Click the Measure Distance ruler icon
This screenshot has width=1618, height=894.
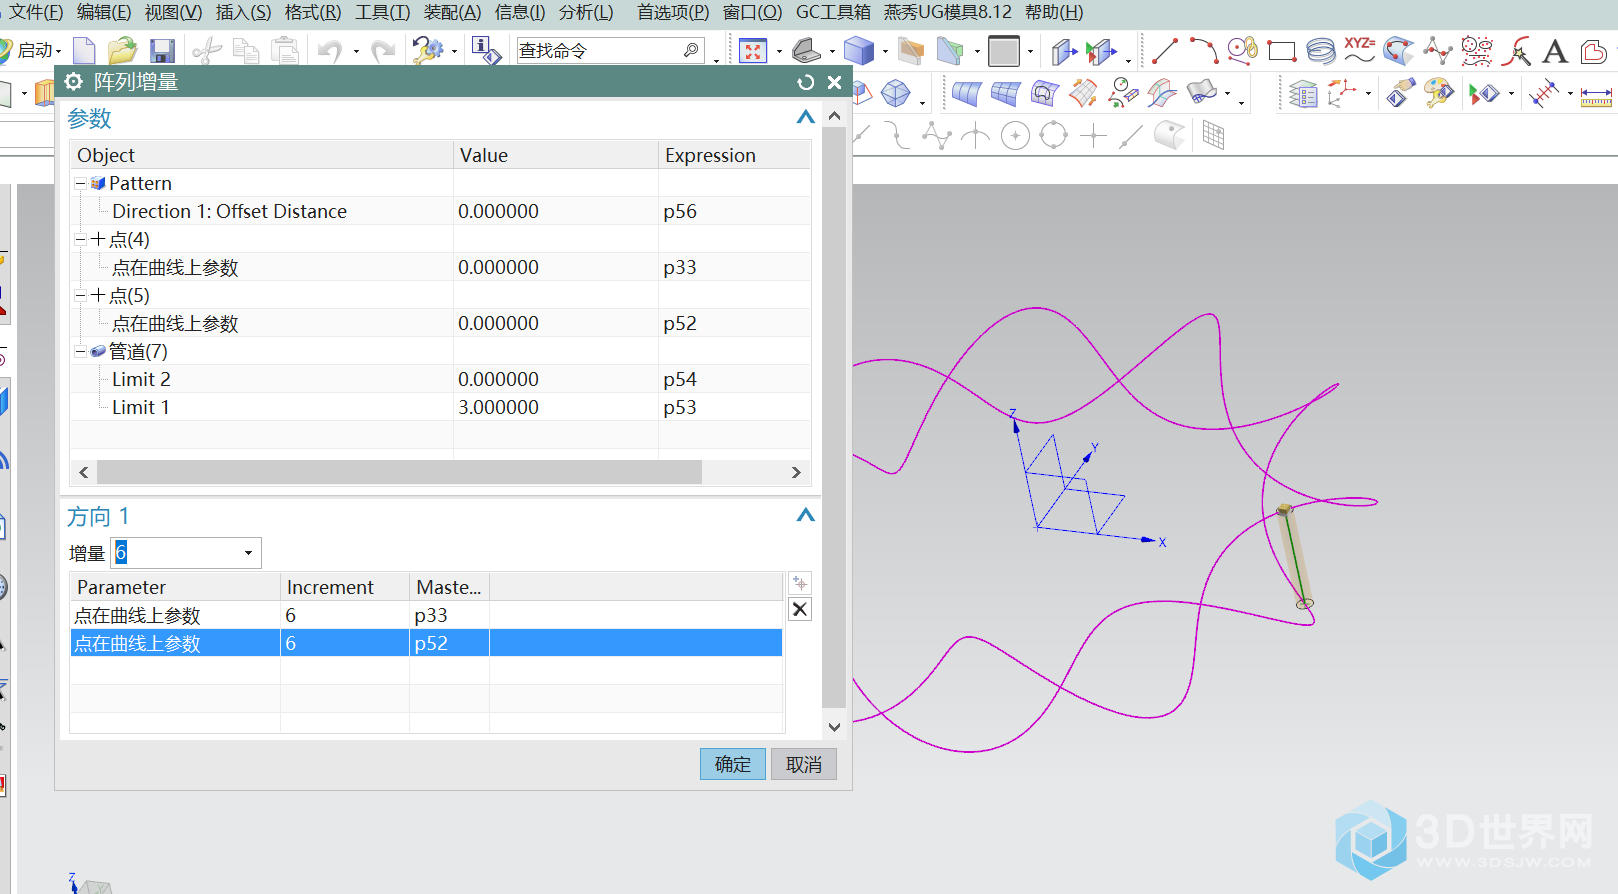(1595, 96)
